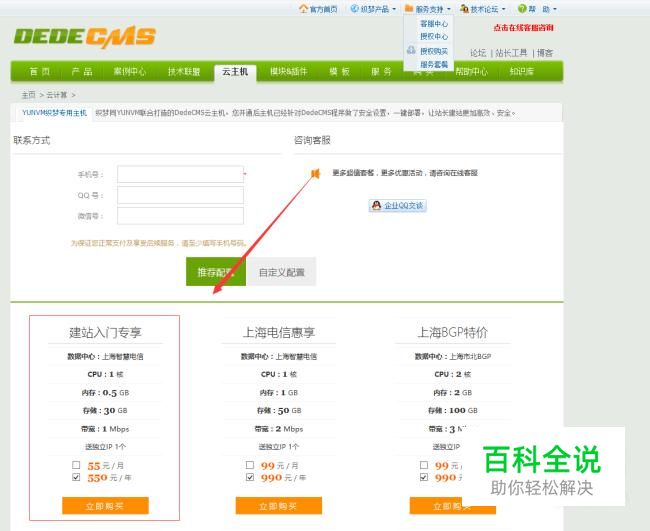This screenshot has width=650, height=531.
Task: Click the green question mark help icon
Action: coord(522,8)
